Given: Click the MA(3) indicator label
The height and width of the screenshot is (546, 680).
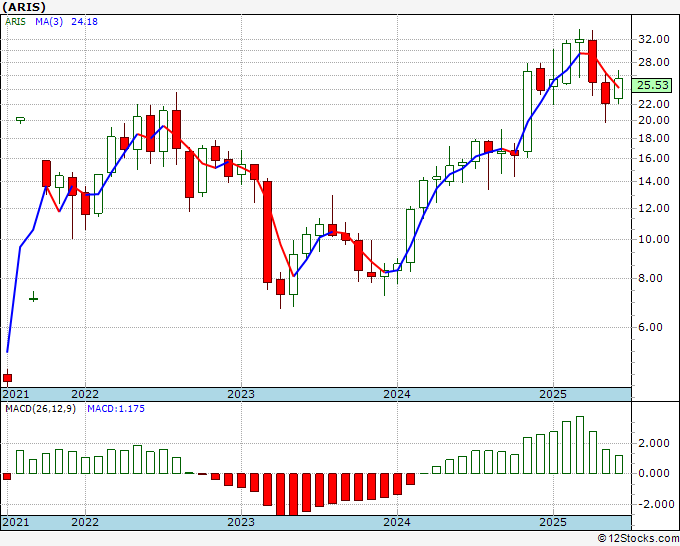Looking at the screenshot, I should [x=49, y=21].
